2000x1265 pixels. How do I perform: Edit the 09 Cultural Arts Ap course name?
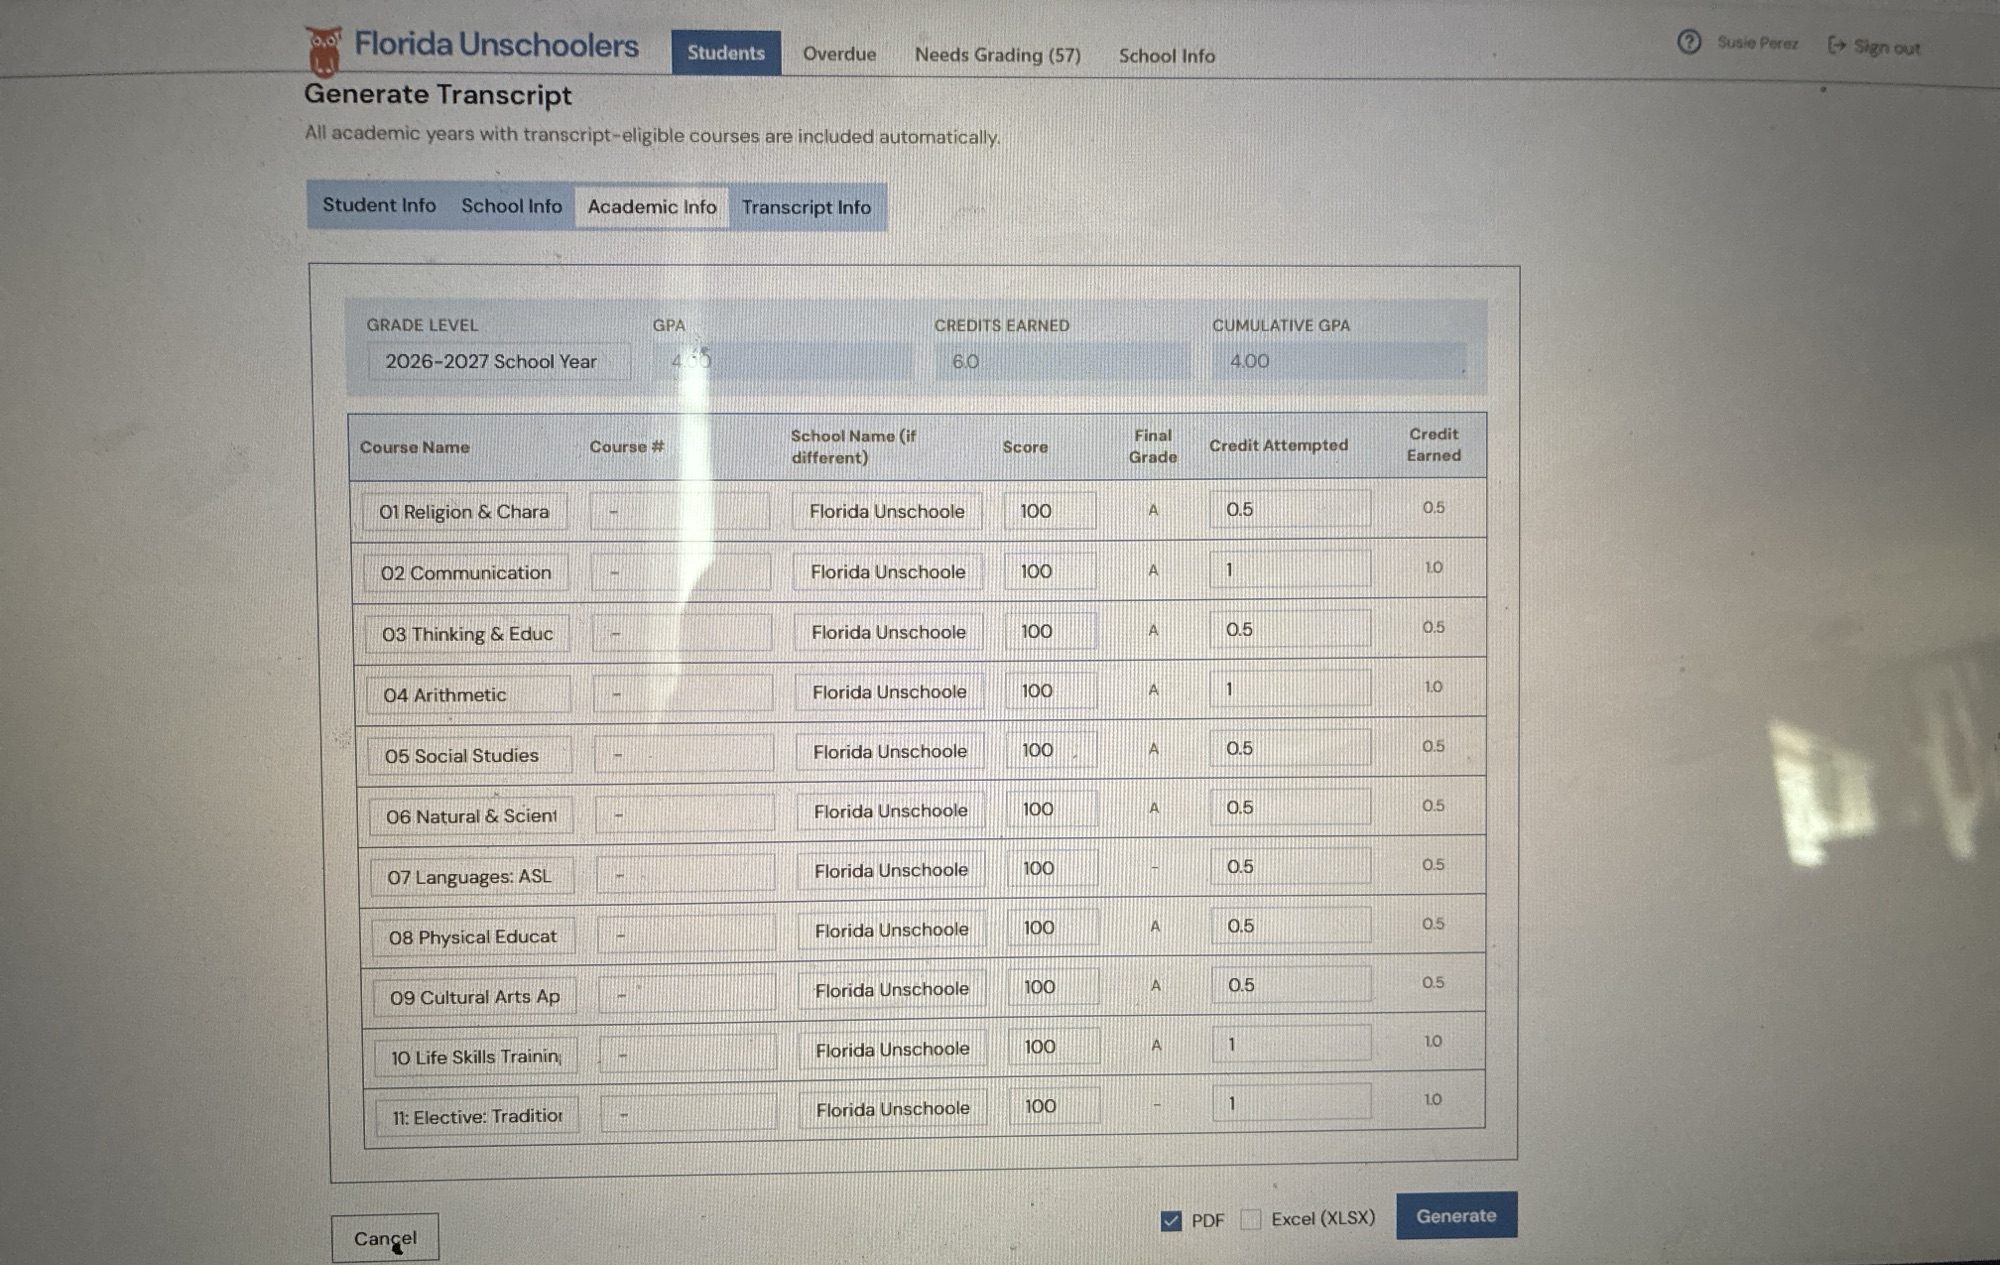[473, 997]
